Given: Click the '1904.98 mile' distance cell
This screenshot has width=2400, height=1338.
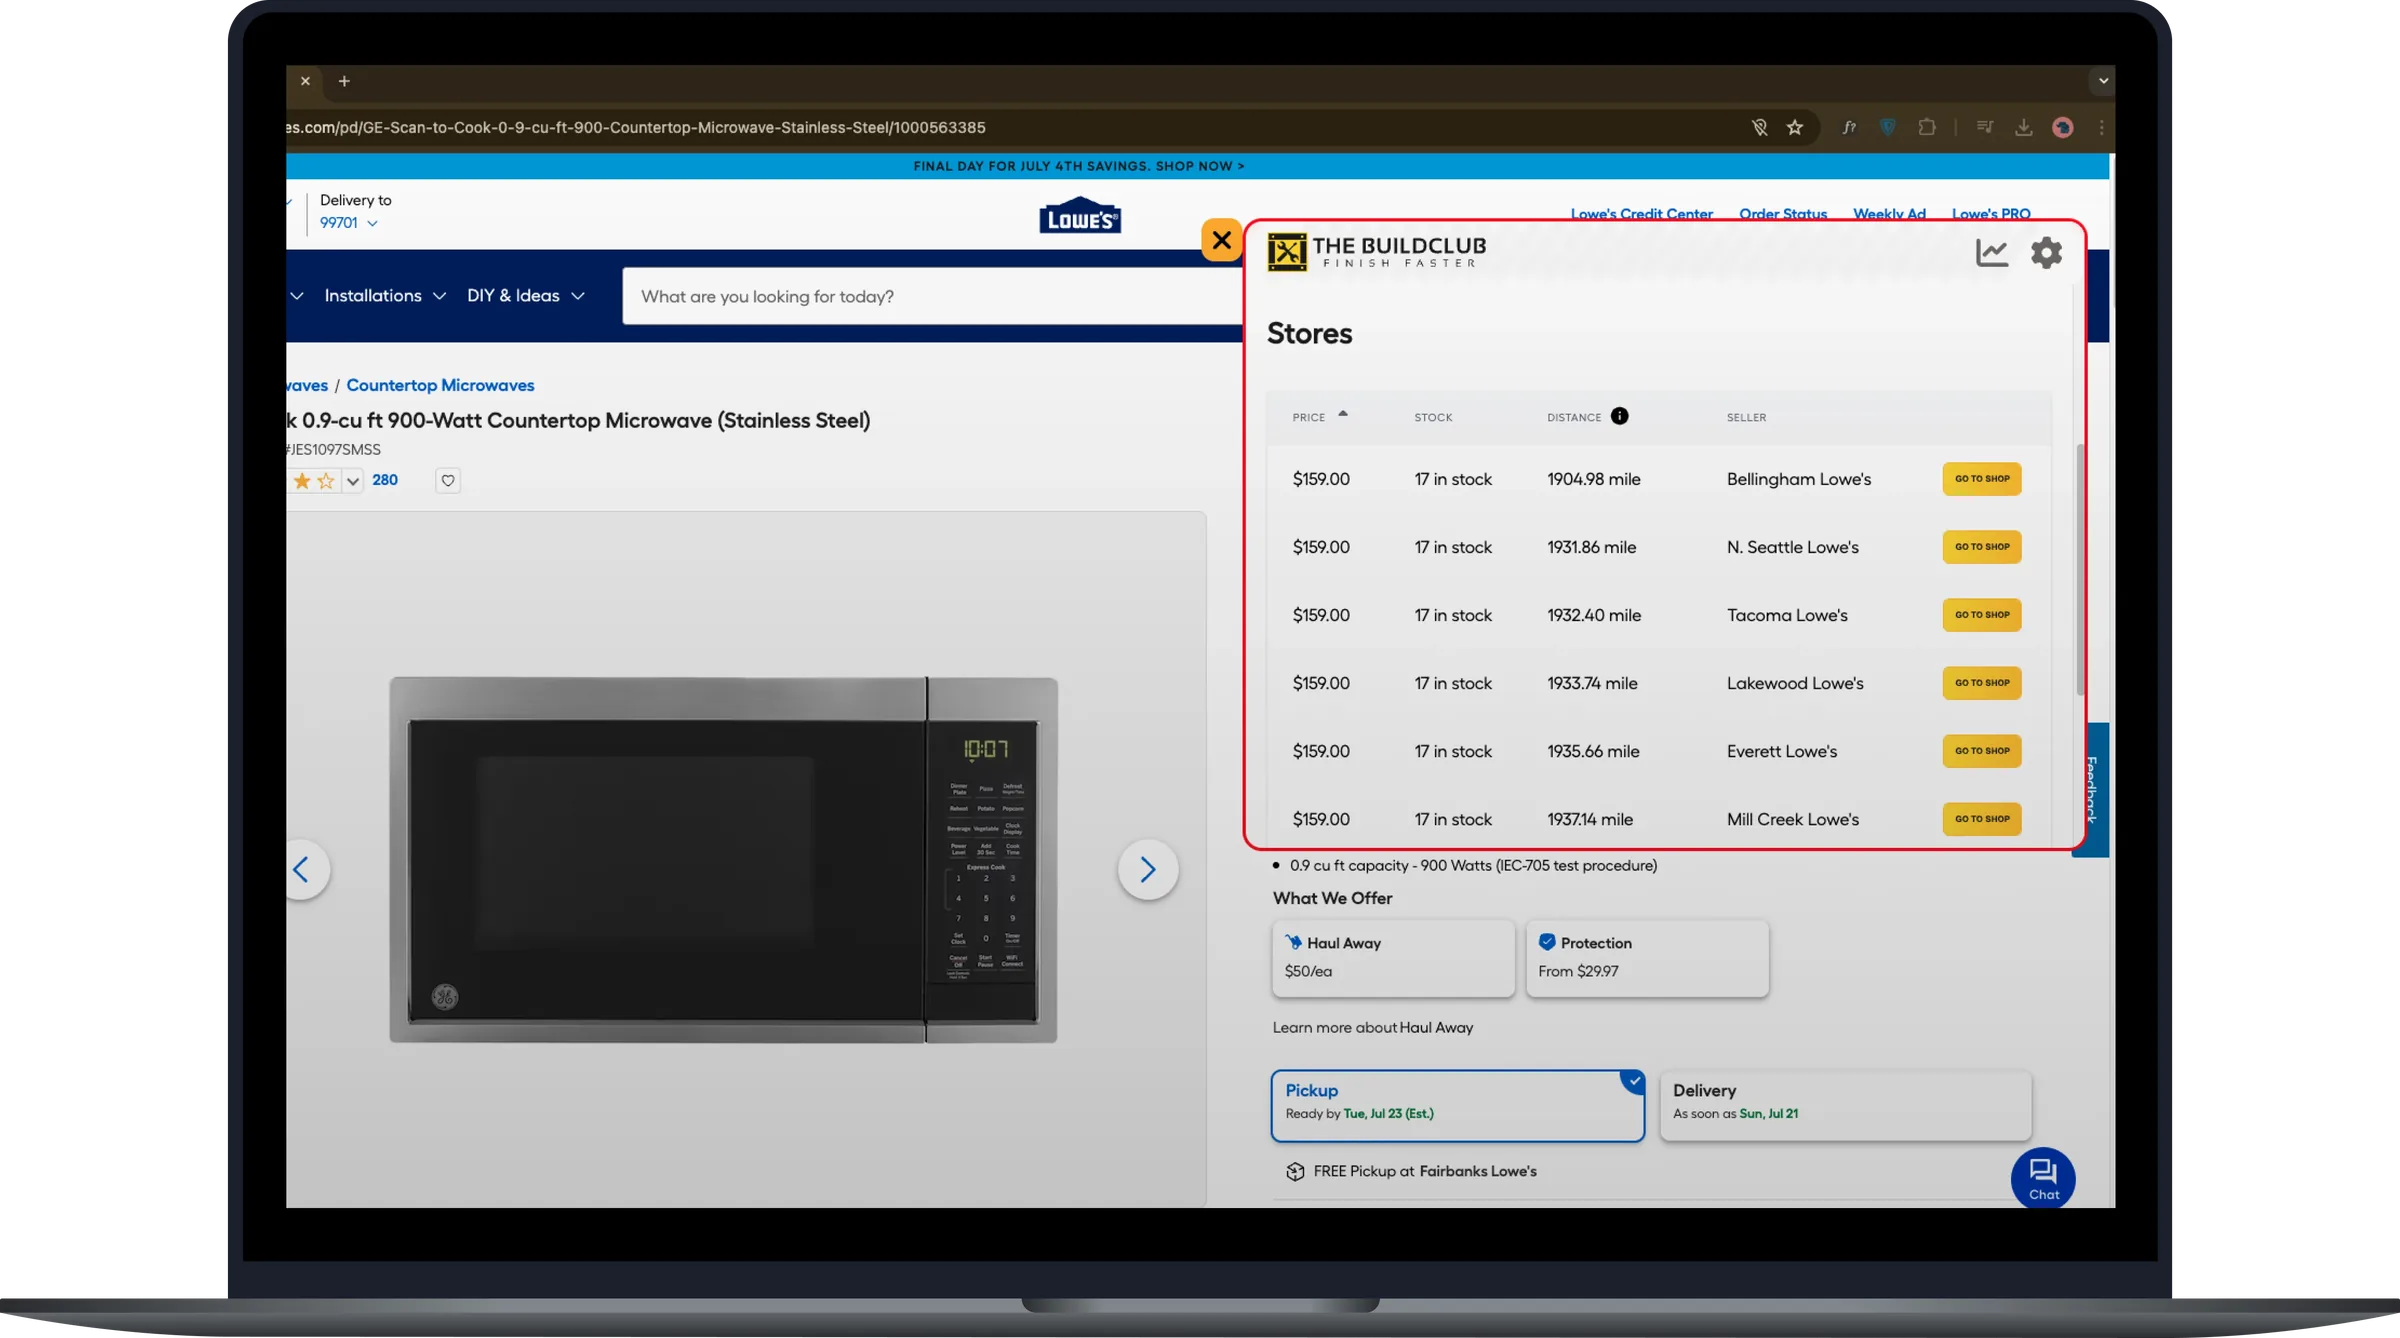Looking at the screenshot, I should (1594, 479).
